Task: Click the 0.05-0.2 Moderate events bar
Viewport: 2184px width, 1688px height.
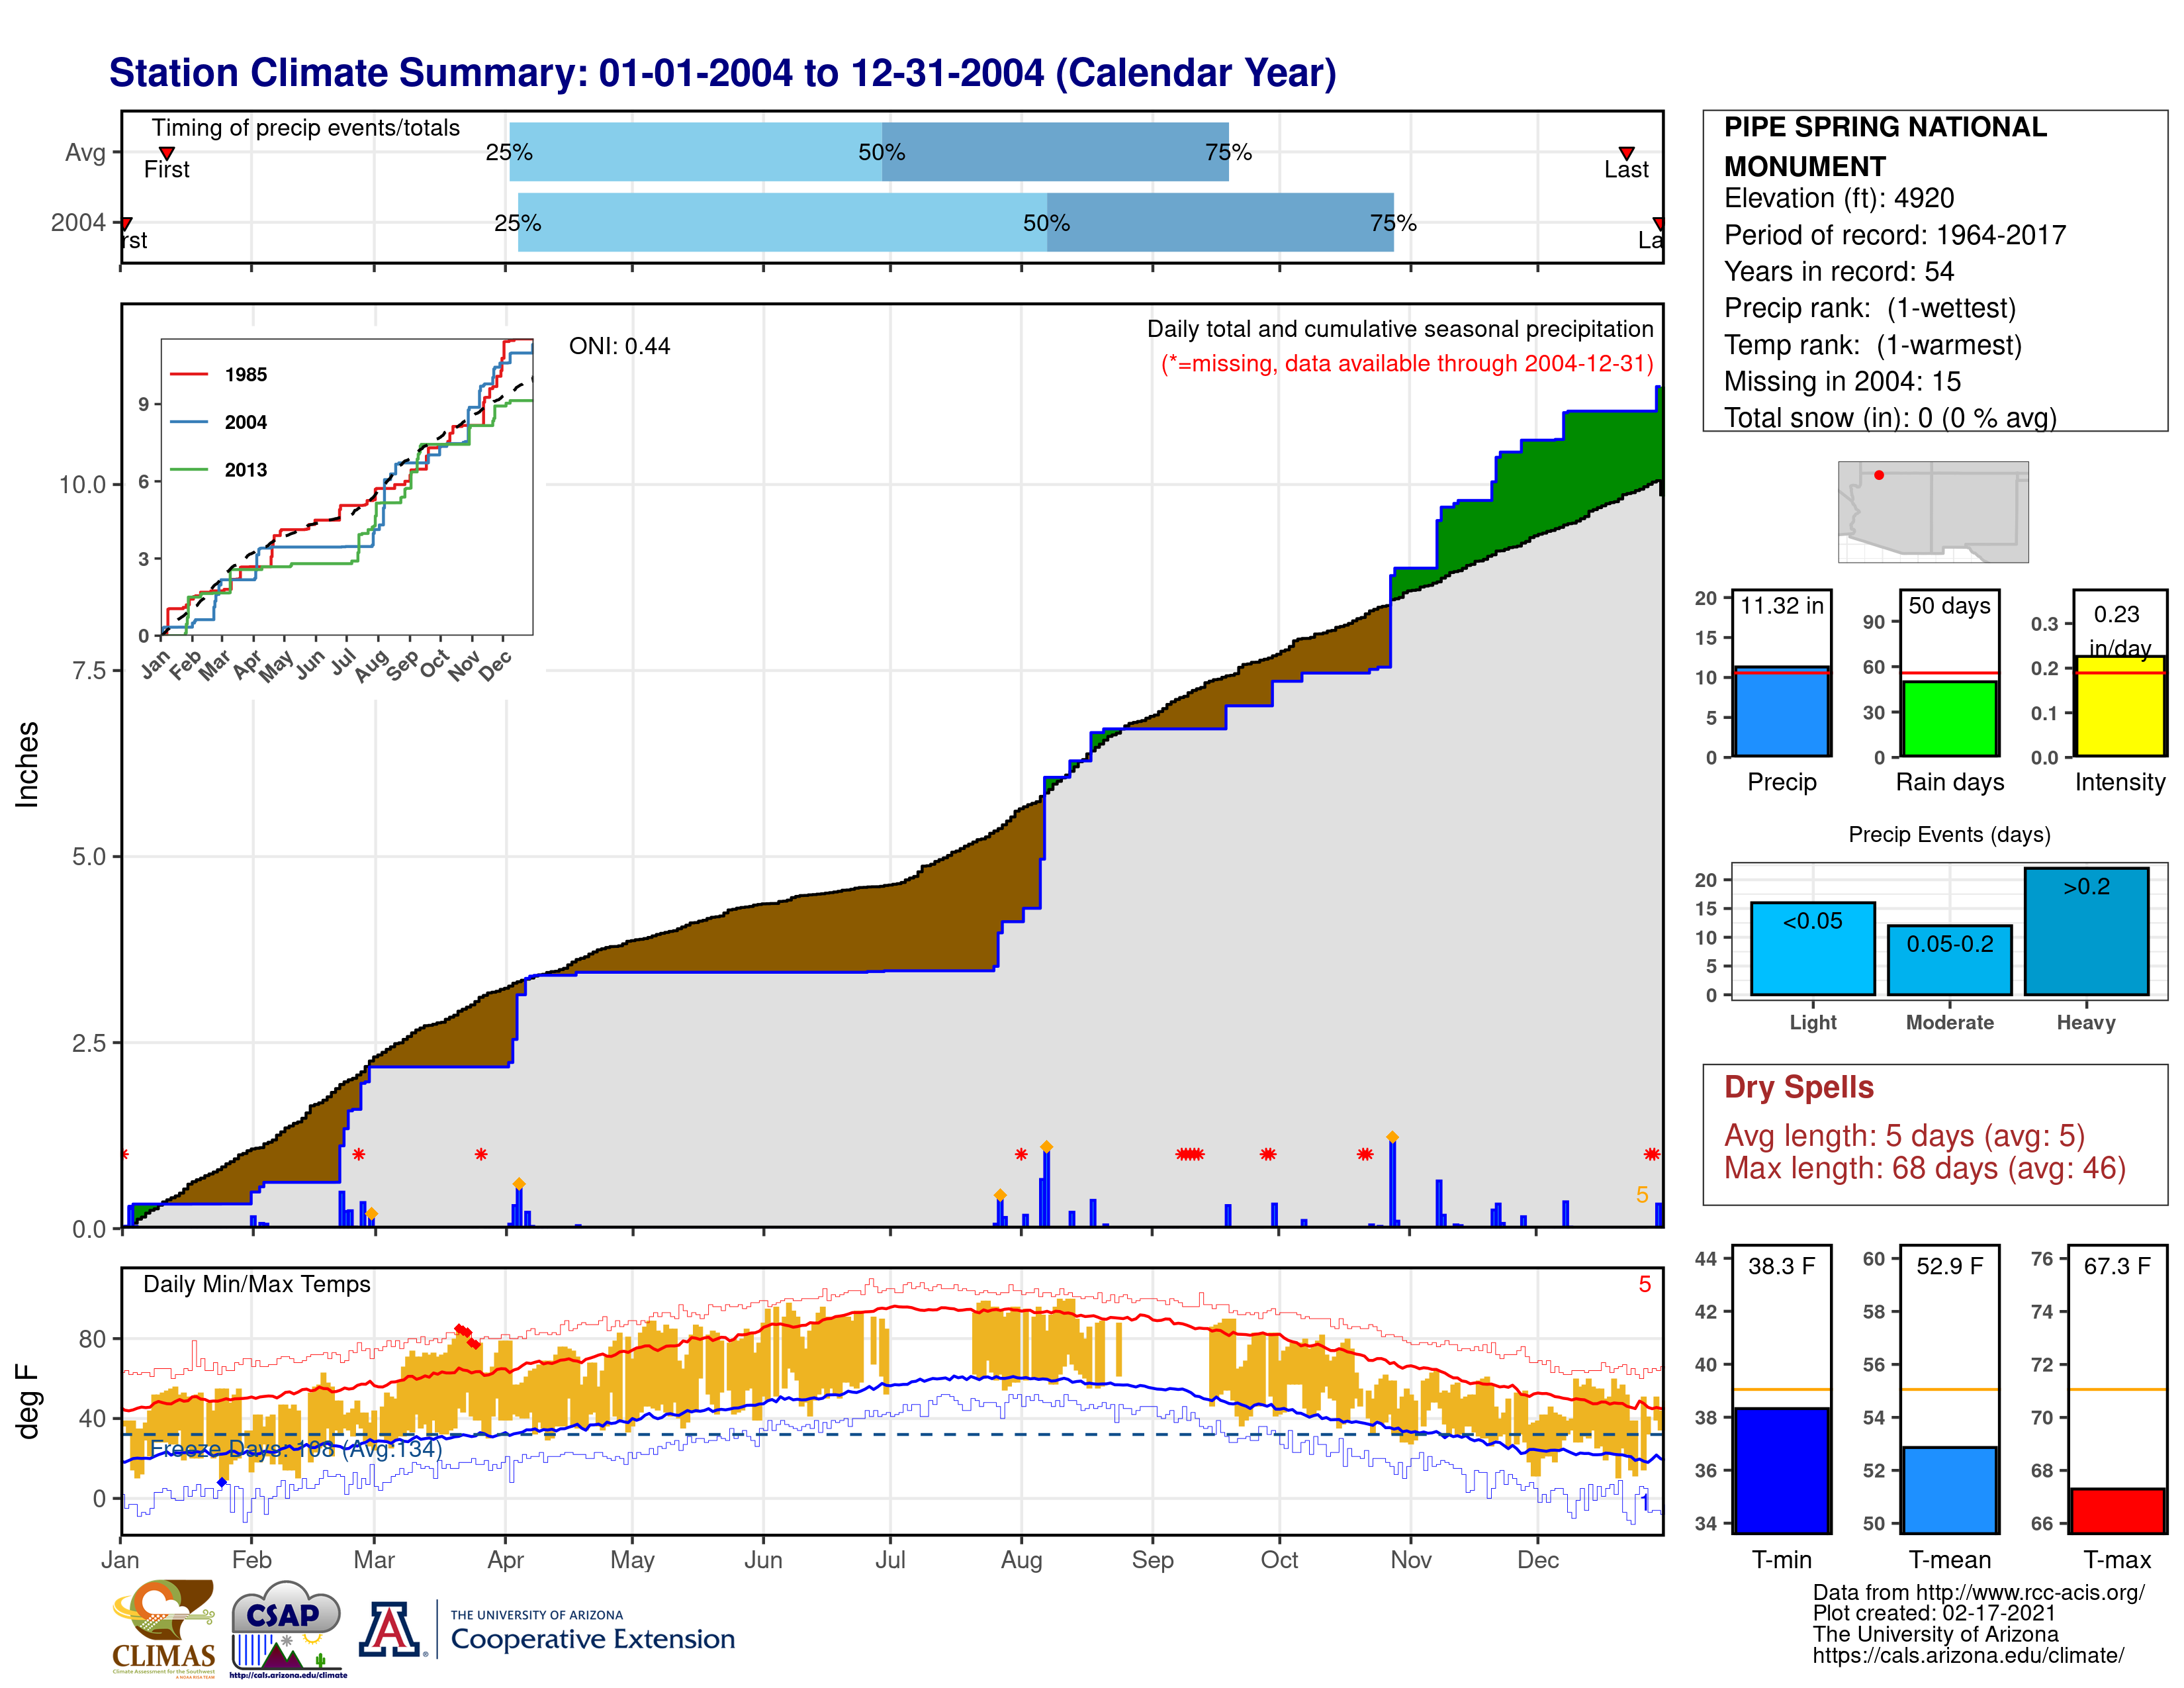Action: coord(1949,960)
